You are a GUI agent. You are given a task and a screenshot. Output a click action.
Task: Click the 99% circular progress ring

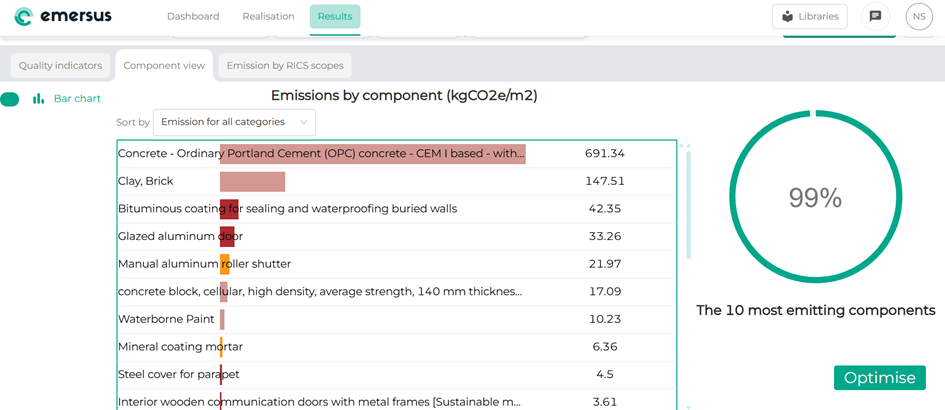[x=815, y=197]
